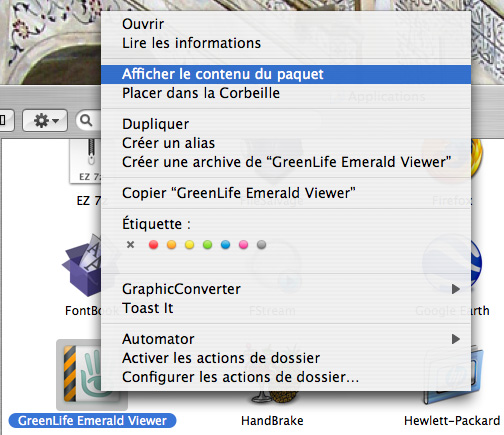Open the Finder gear action dropdown
Screen dimensions: 504x435
coord(45,120)
